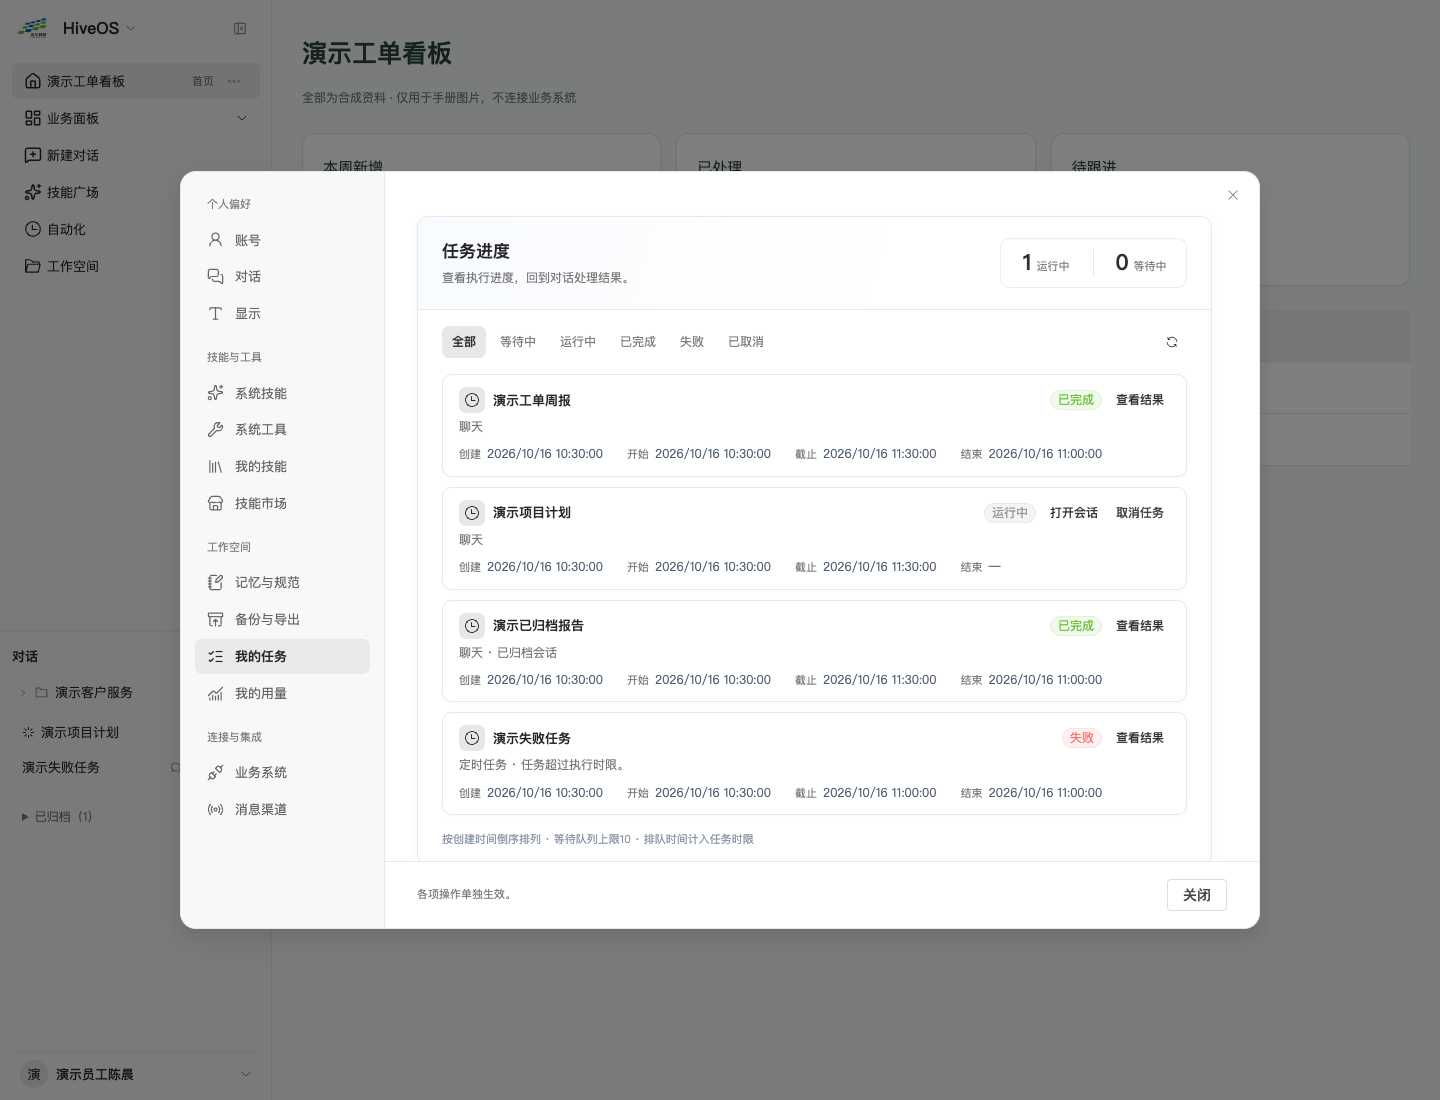Open HiveOS workspace dropdown
Screen dimensions: 1440x1100
(99, 28)
